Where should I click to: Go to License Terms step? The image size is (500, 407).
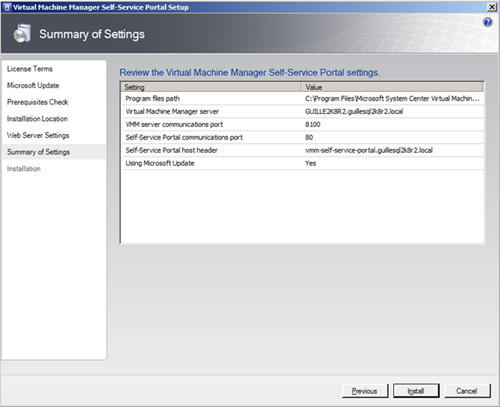[x=30, y=69]
